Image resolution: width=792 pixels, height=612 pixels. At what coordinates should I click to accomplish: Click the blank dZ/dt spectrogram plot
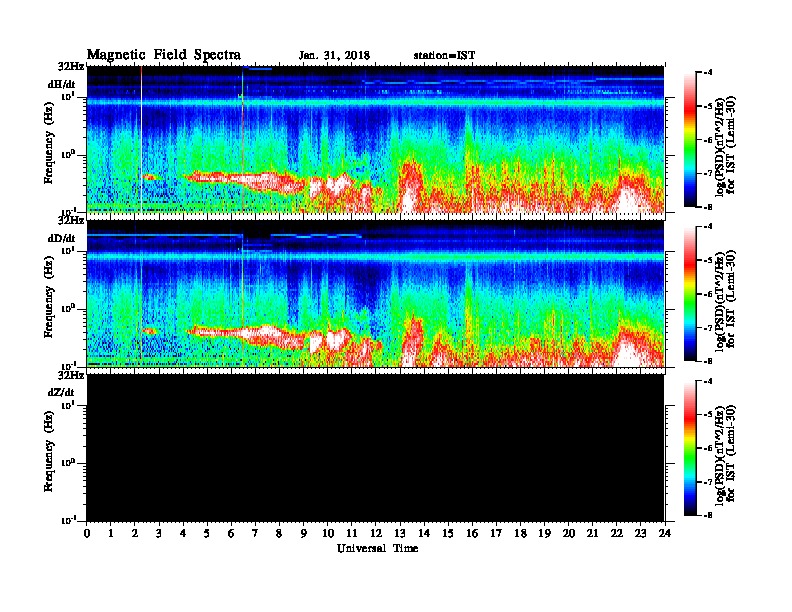click(x=376, y=447)
